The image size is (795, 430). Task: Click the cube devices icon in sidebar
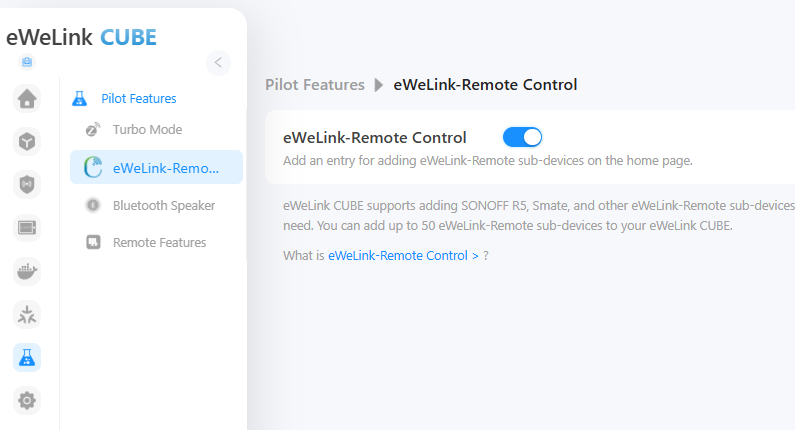tap(27, 141)
